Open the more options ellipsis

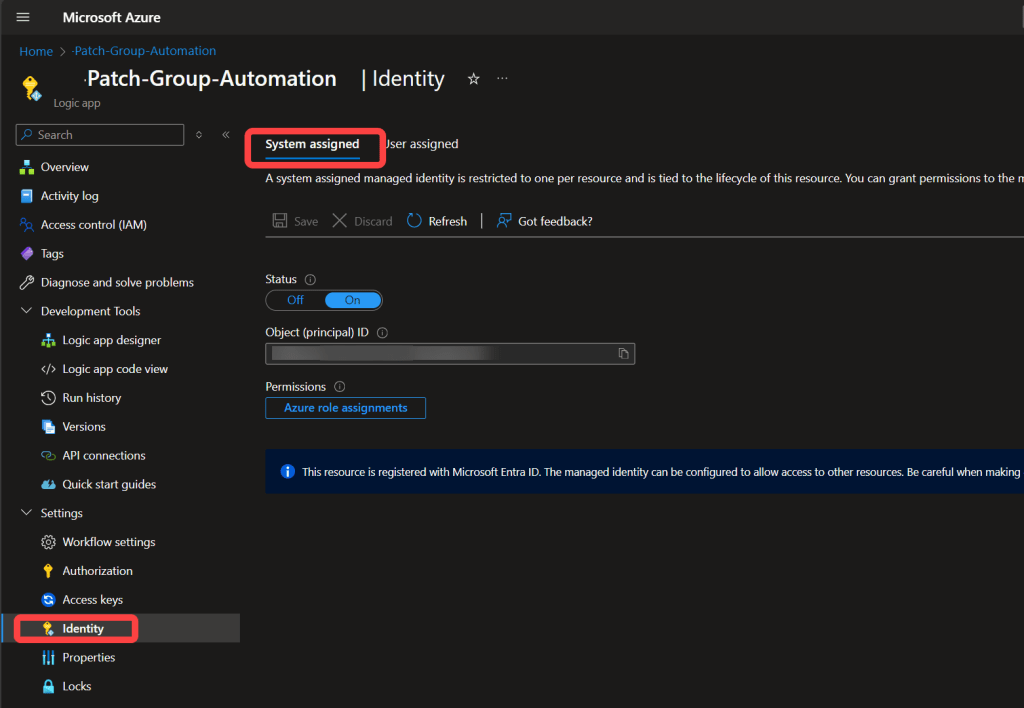tap(502, 79)
